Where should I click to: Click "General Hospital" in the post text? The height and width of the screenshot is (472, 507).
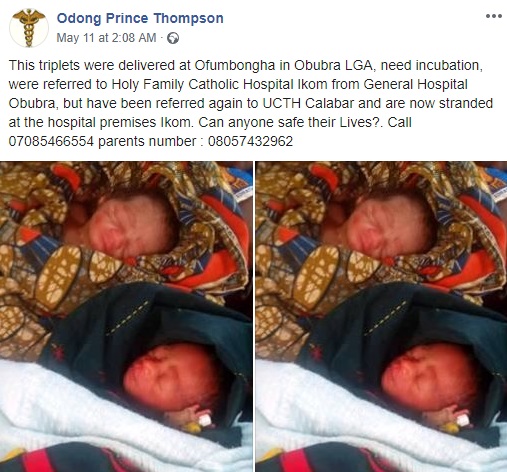[x=415, y=84]
